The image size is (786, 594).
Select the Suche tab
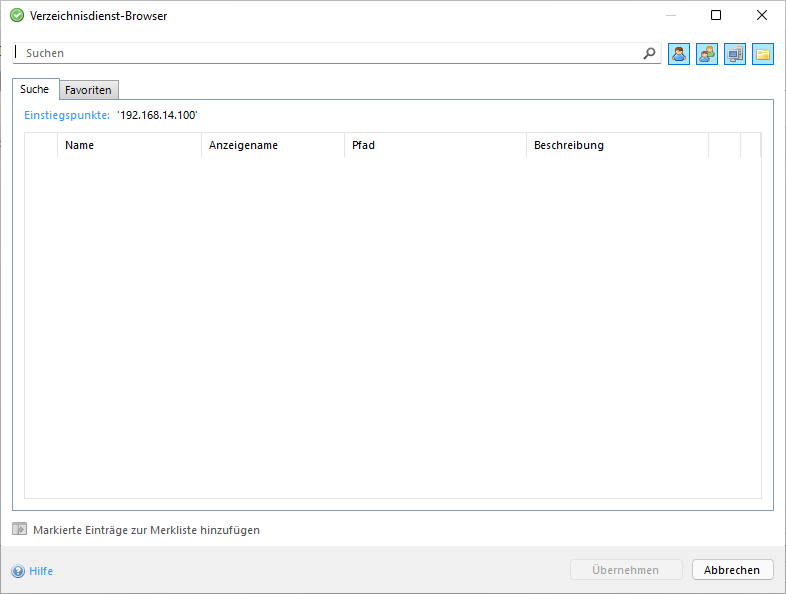pos(34,89)
